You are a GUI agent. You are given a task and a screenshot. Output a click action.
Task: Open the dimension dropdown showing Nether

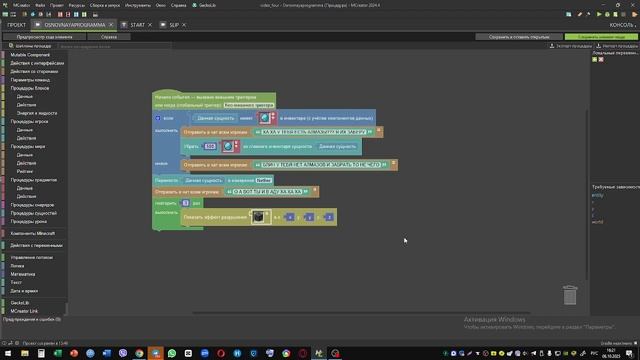[x=264, y=180]
